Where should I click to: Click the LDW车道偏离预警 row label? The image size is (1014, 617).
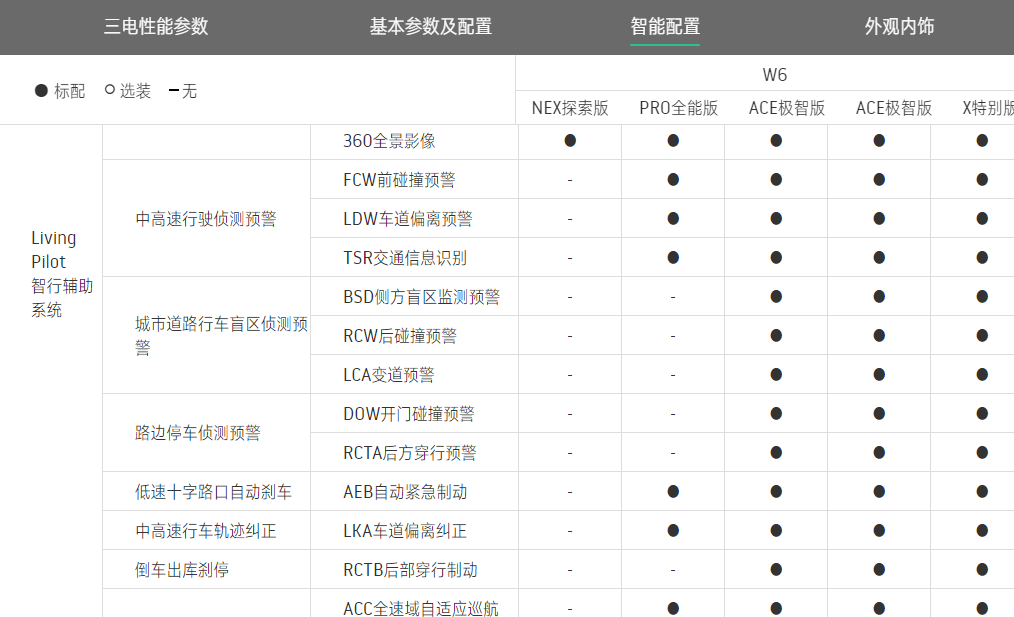click(x=407, y=219)
